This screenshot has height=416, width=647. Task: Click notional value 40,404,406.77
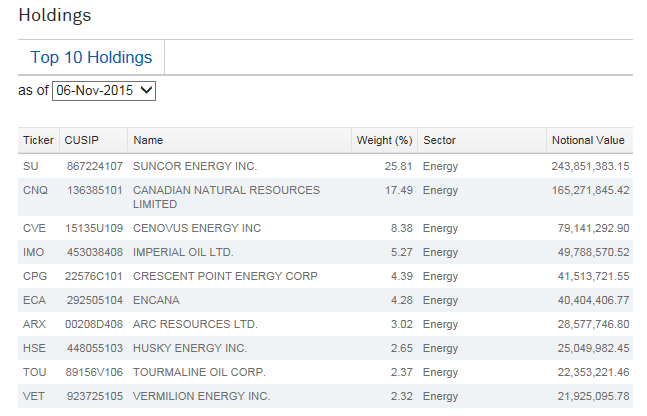[x=593, y=300]
